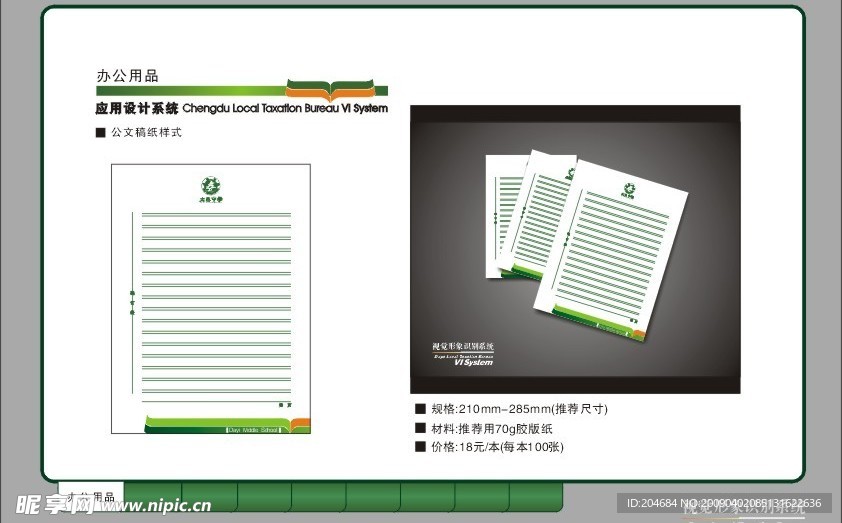842x523 pixels.
Task: Select the first green tab after 办公用品
Action: tap(154, 496)
